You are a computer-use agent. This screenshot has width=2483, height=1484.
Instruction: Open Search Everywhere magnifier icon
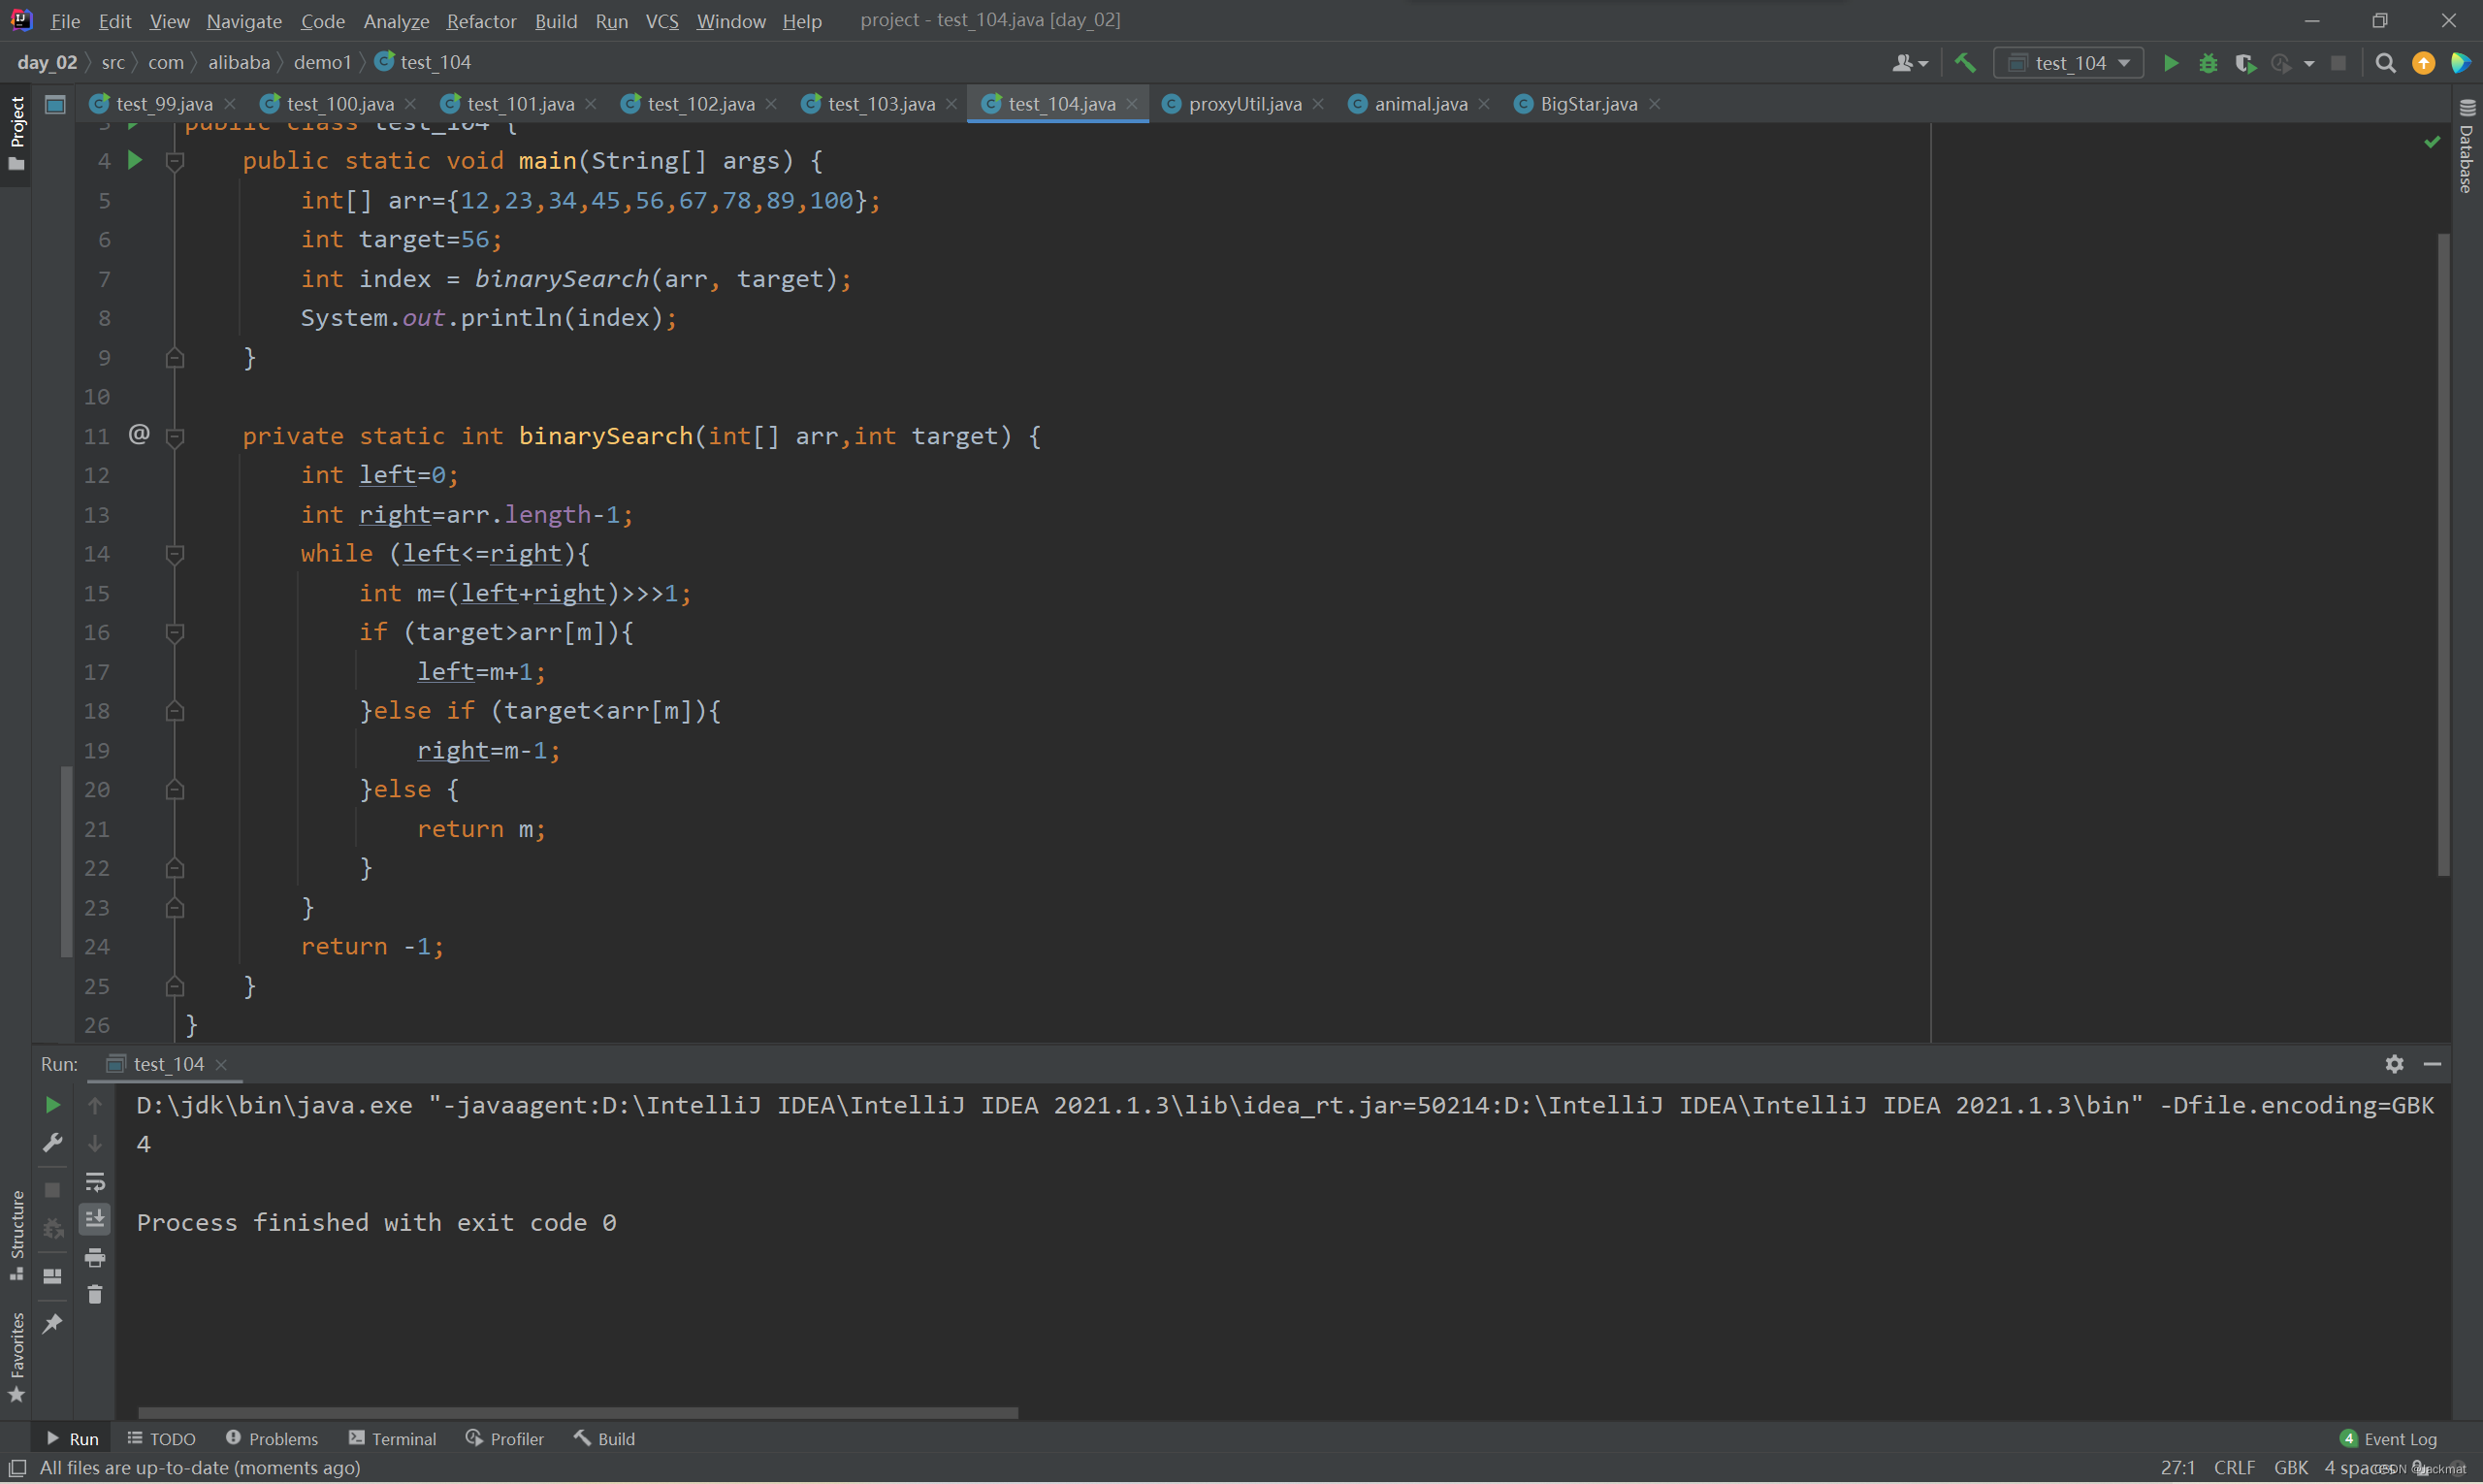(x=2385, y=63)
